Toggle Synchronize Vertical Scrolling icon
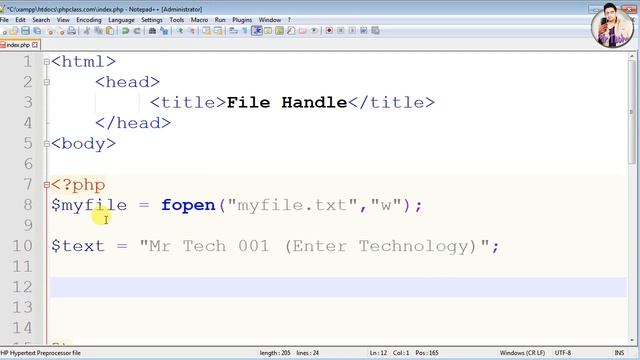Image resolution: width=640 pixels, height=360 pixels. point(206,31)
